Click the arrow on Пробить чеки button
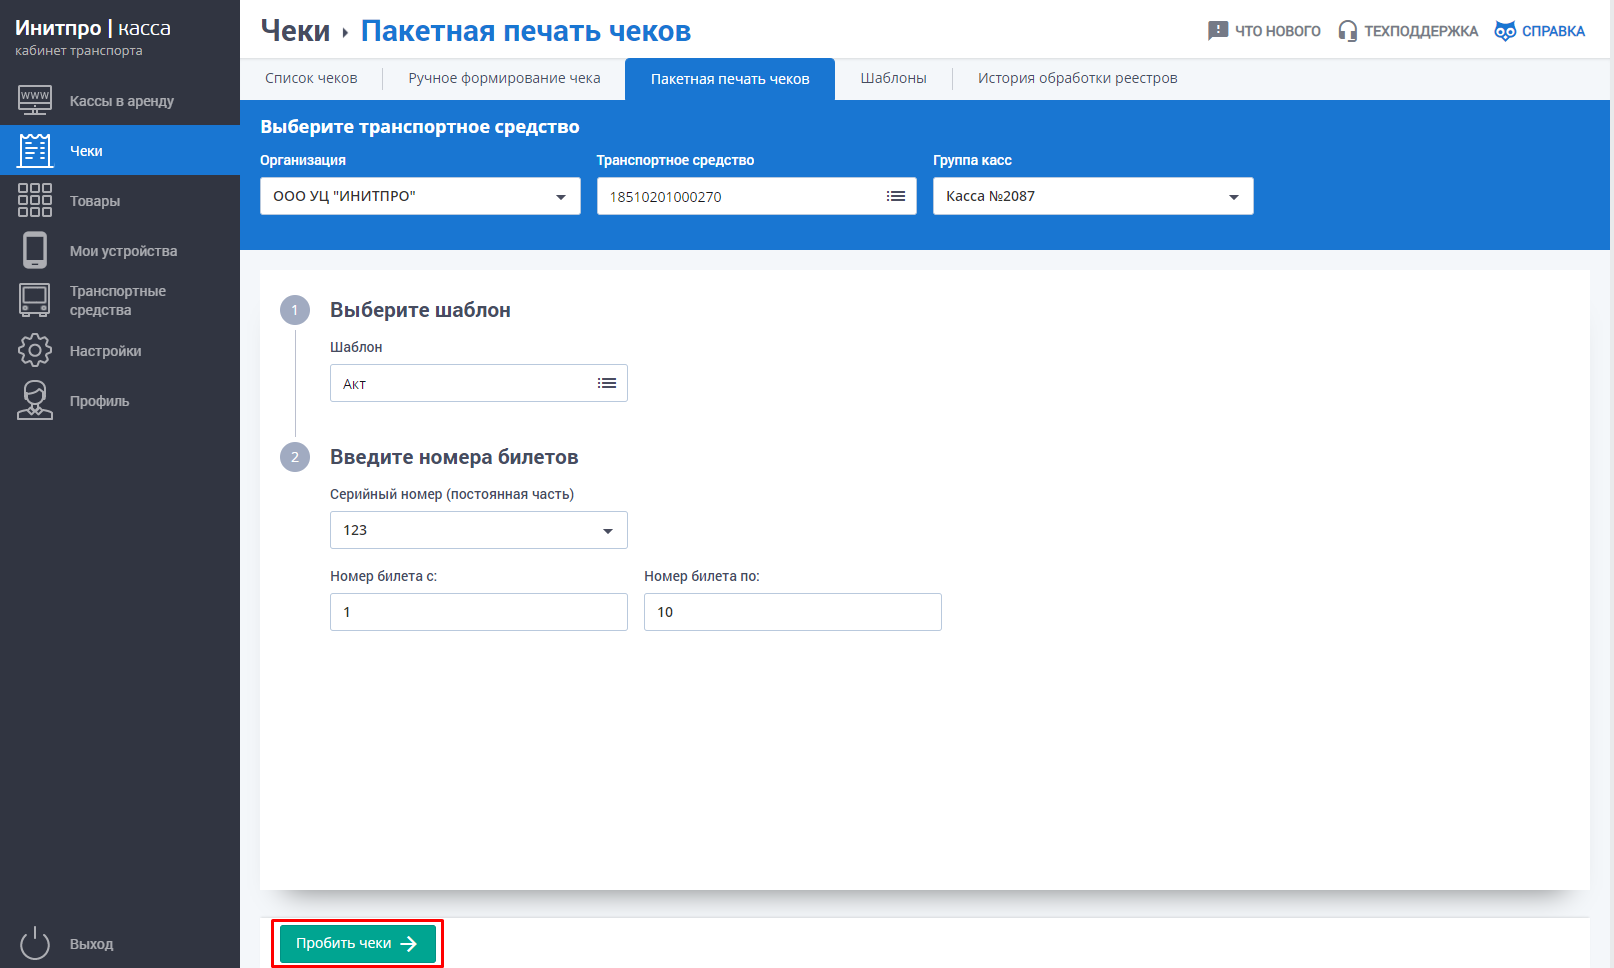Viewport: 1614px width, 968px height. pos(408,943)
